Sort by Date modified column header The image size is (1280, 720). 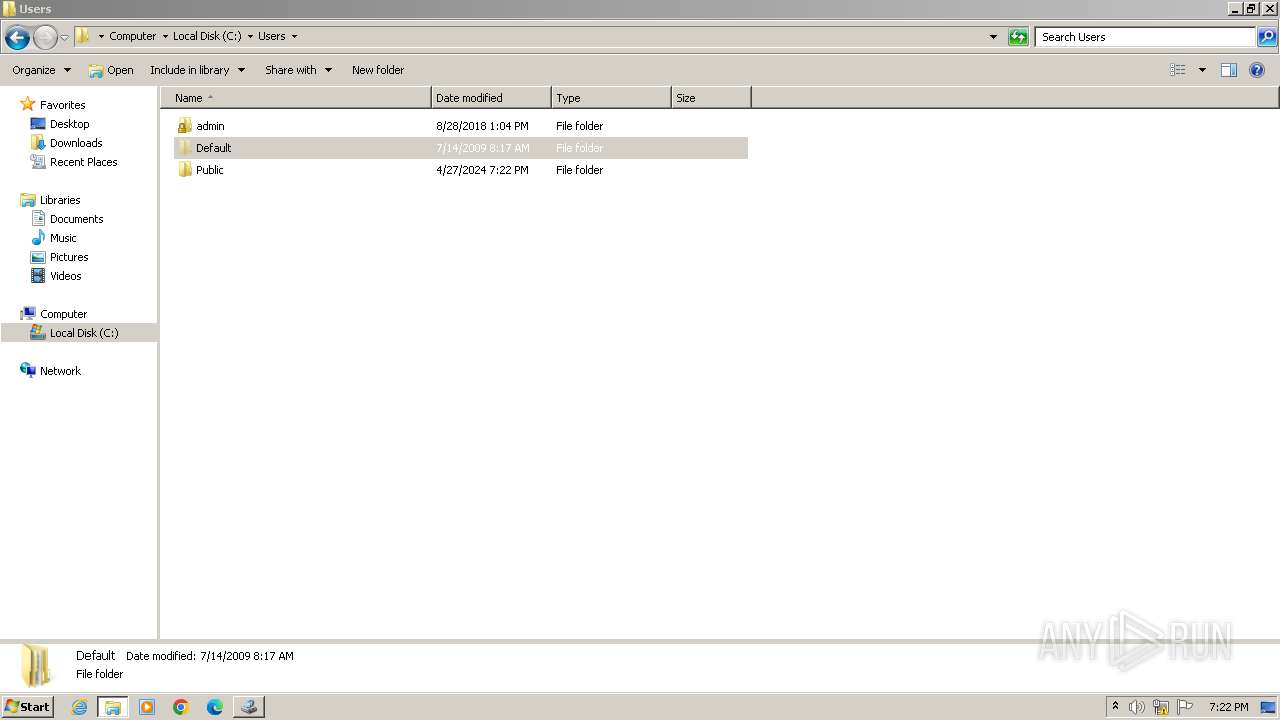491,98
